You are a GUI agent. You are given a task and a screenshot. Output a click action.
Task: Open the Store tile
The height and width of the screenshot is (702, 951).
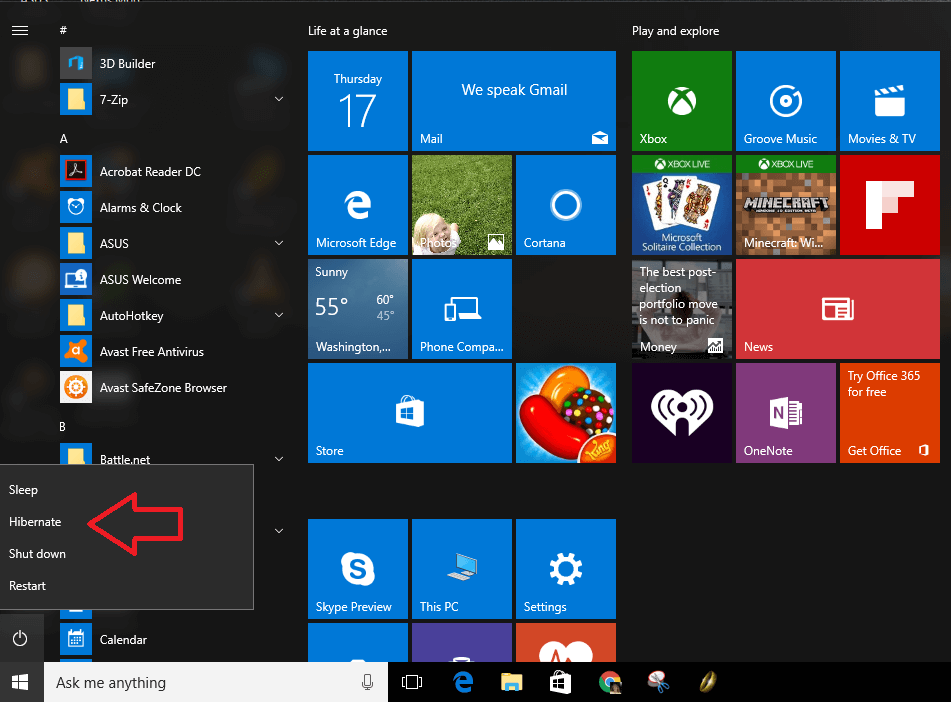click(x=410, y=413)
